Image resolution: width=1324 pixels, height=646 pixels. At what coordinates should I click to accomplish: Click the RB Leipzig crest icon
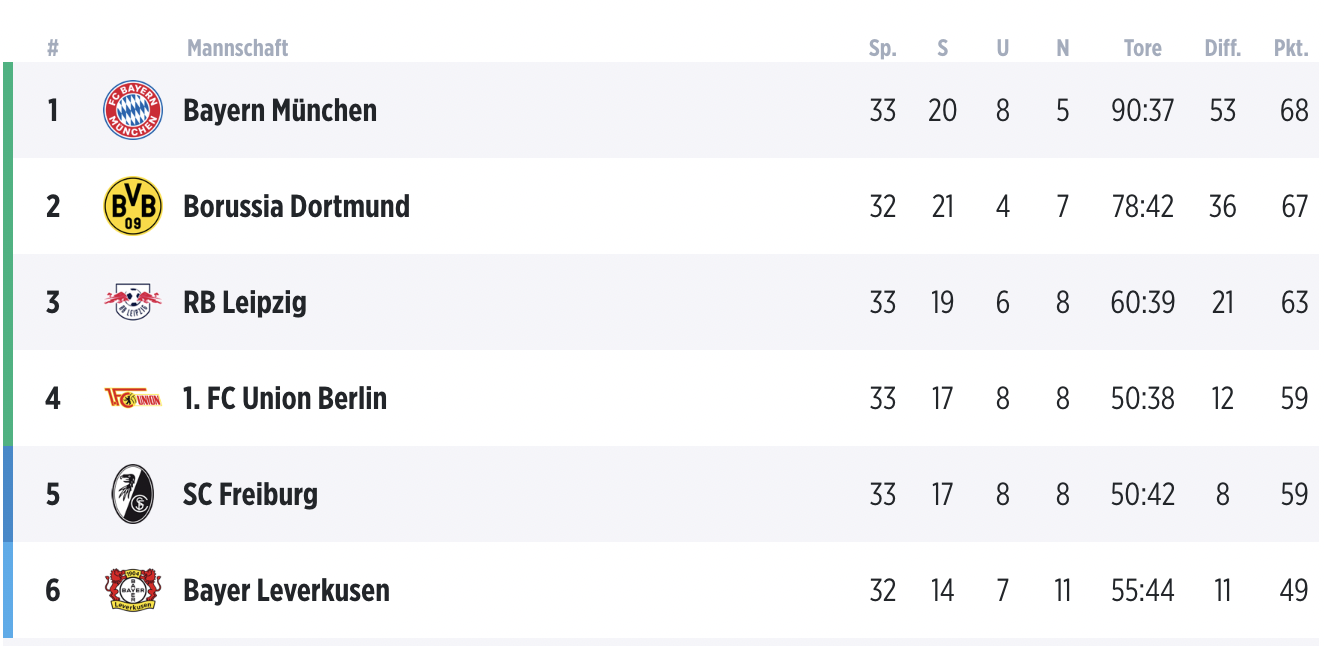click(133, 302)
